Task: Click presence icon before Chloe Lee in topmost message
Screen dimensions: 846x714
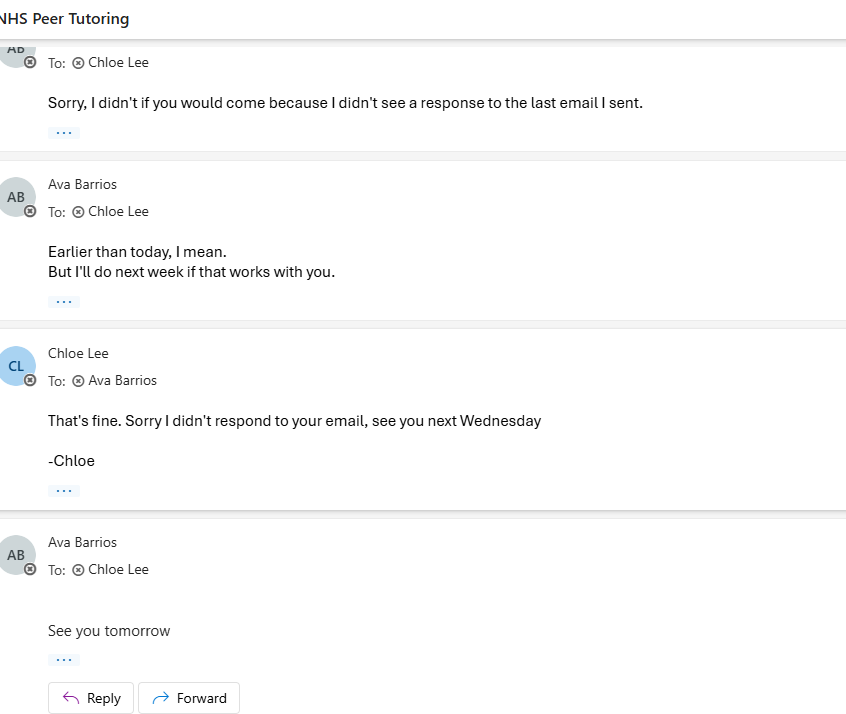Action: click(x=78, y=63)
